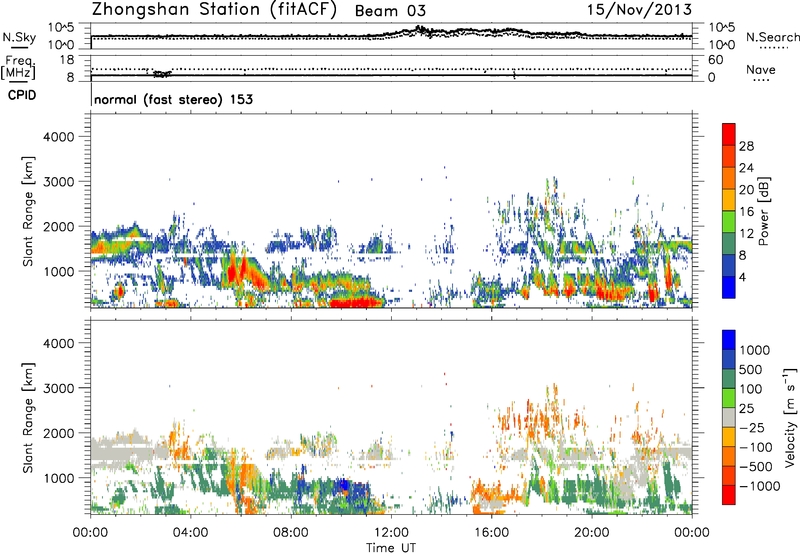Image resolution: width=800 pixels, height=554 pixels.
Task: Pick the red top power colorbar segment
Action: pos(729,135)
